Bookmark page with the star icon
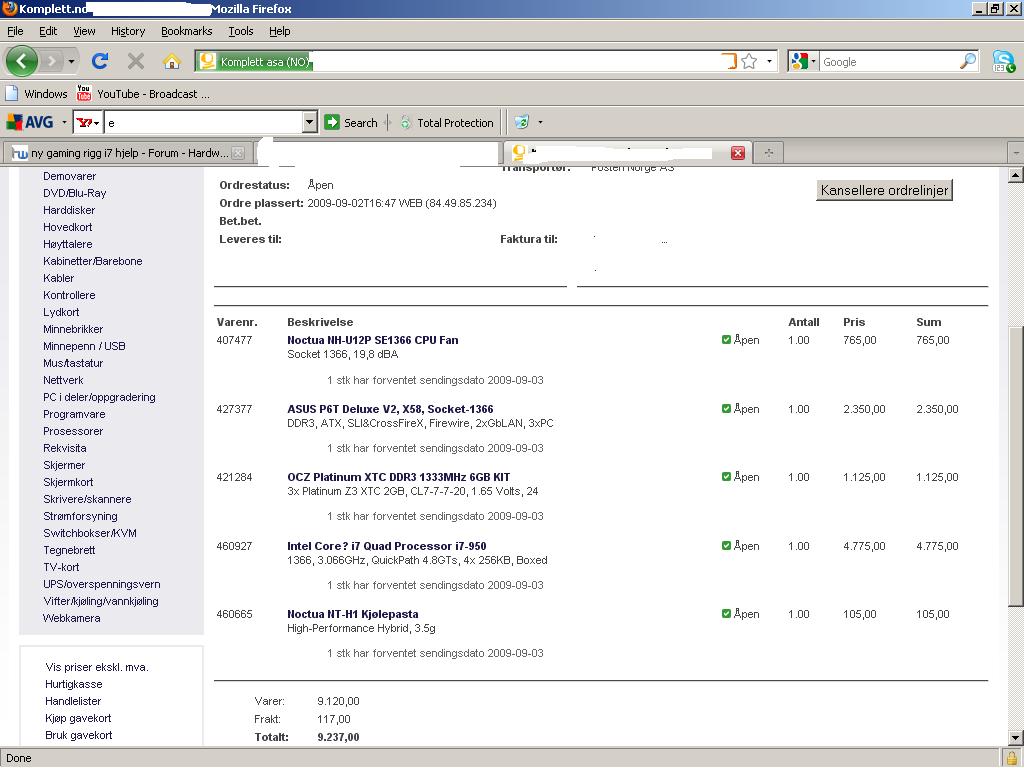Screen dimensions: 1024x768 (749, 61)
